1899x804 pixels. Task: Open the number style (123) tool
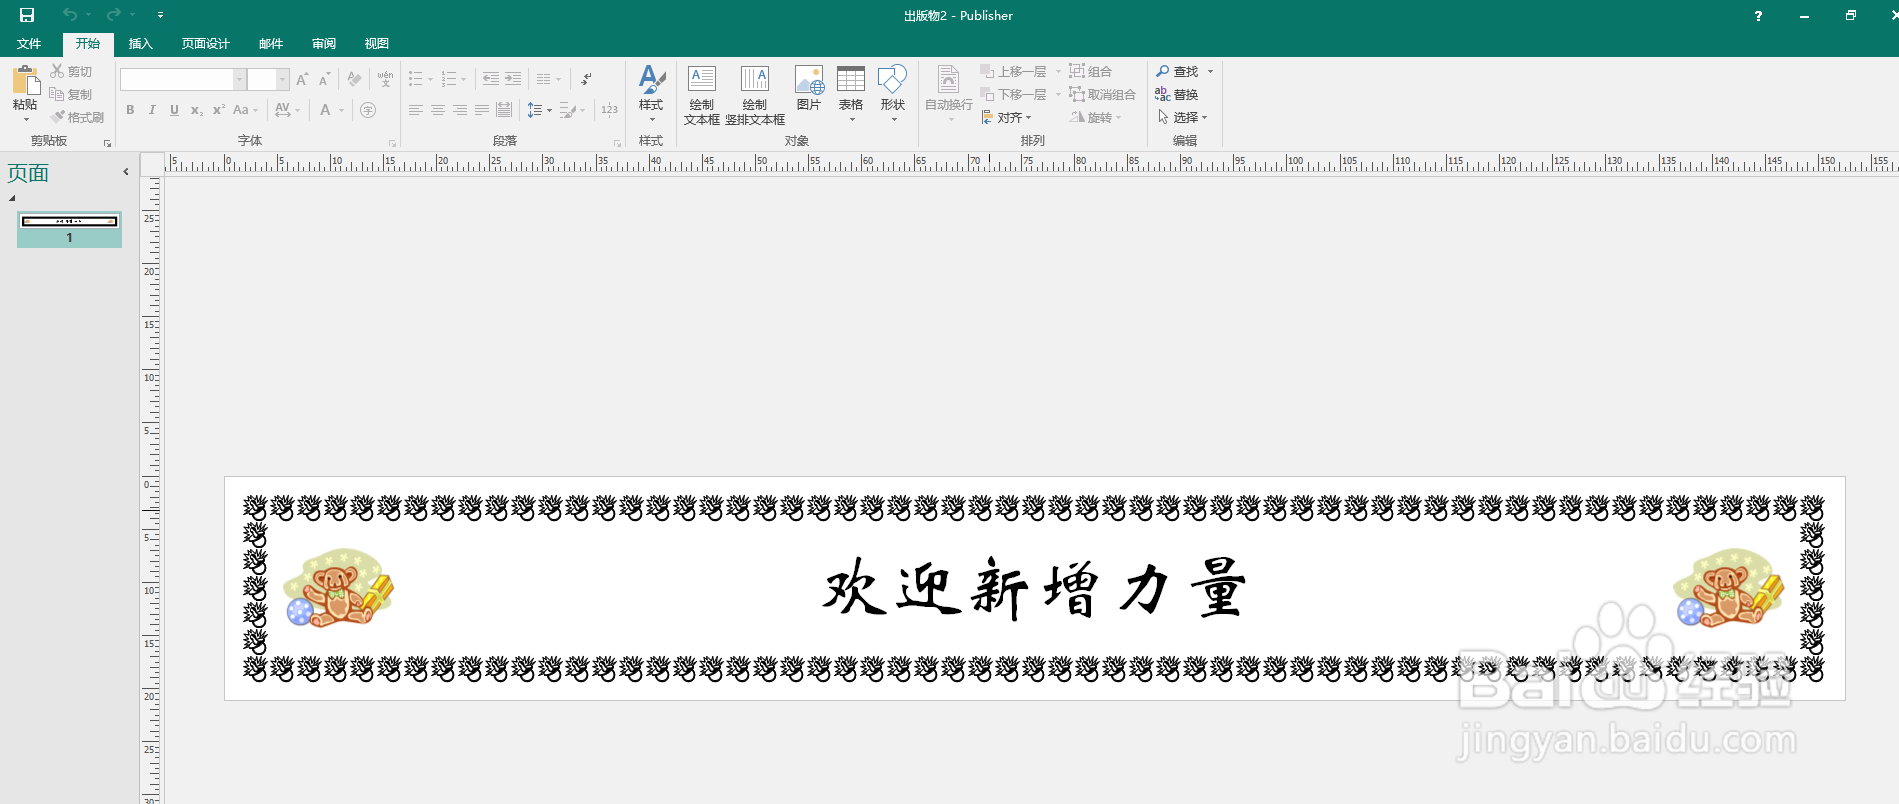609,110
